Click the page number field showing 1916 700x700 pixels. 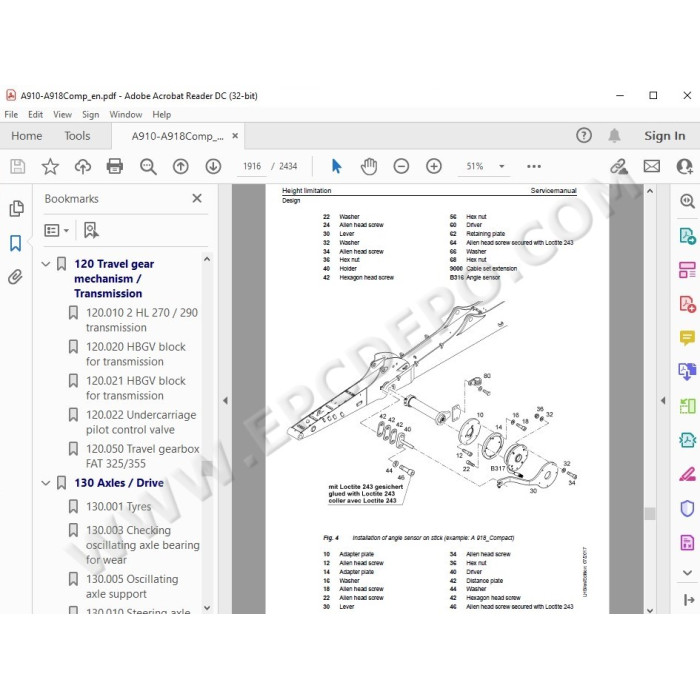click(x=252, y=167)
